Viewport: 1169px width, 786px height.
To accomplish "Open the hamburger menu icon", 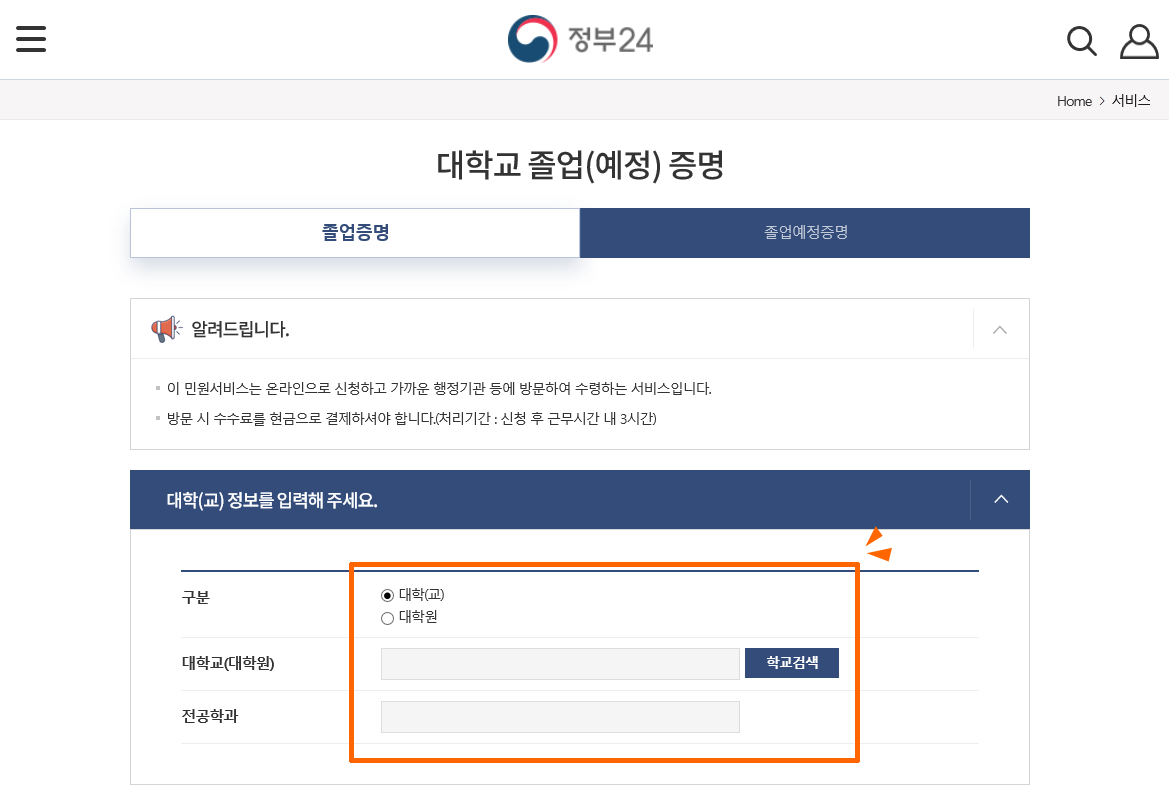I will [31, 39].
